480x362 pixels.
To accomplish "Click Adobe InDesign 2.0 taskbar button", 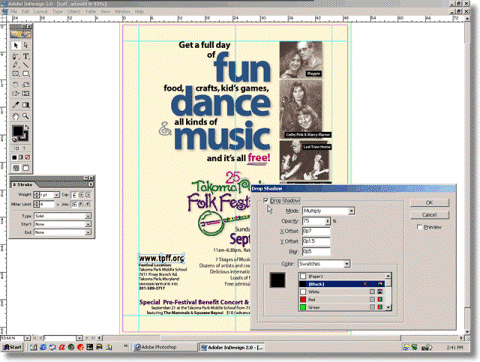I will (x=232, y=347).
